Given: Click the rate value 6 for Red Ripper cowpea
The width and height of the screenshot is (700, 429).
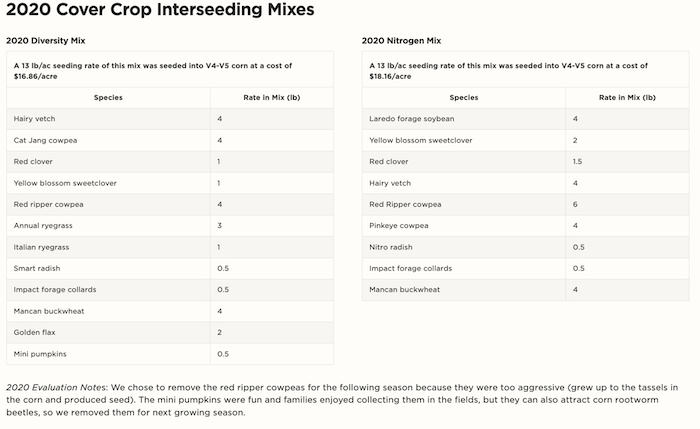Looking at the screenshot, I should pyautogui.click(x=575, y=204).
